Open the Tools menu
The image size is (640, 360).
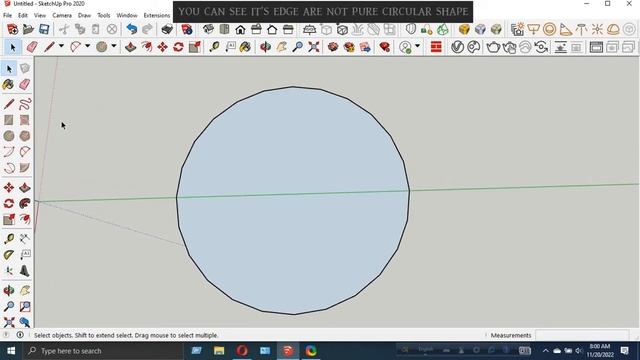click(x=104, y=15)
